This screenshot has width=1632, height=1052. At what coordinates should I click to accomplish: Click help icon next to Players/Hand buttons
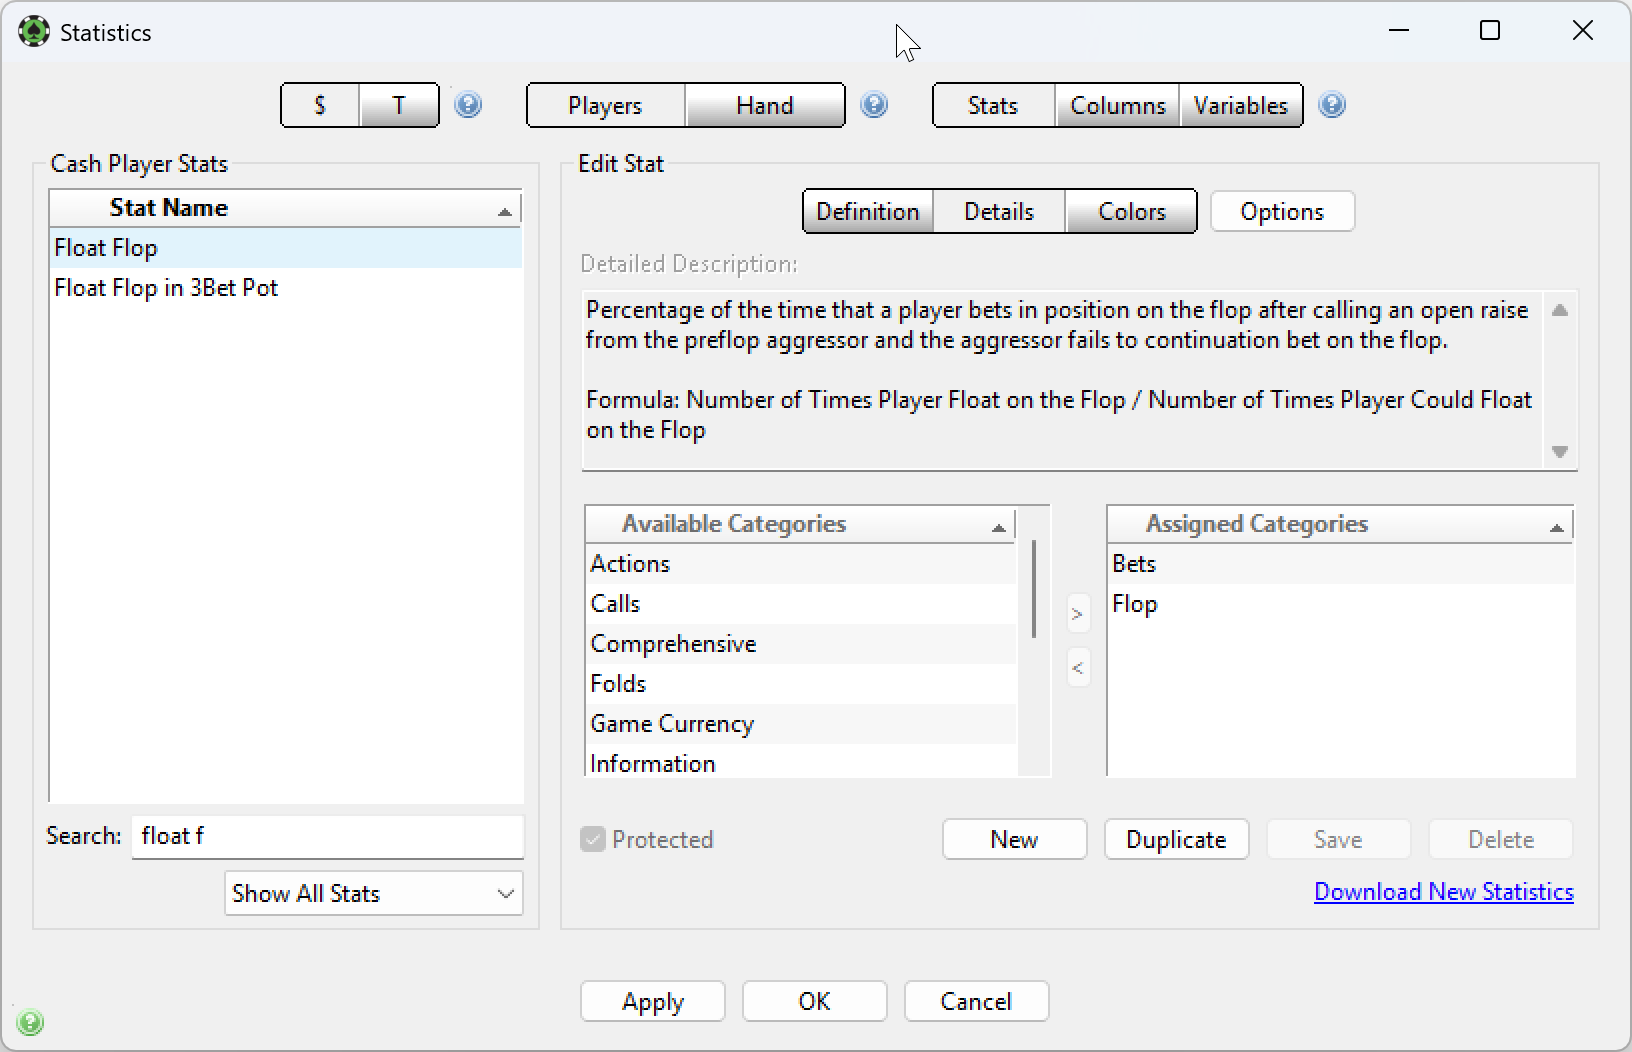(x=874, y=105)
